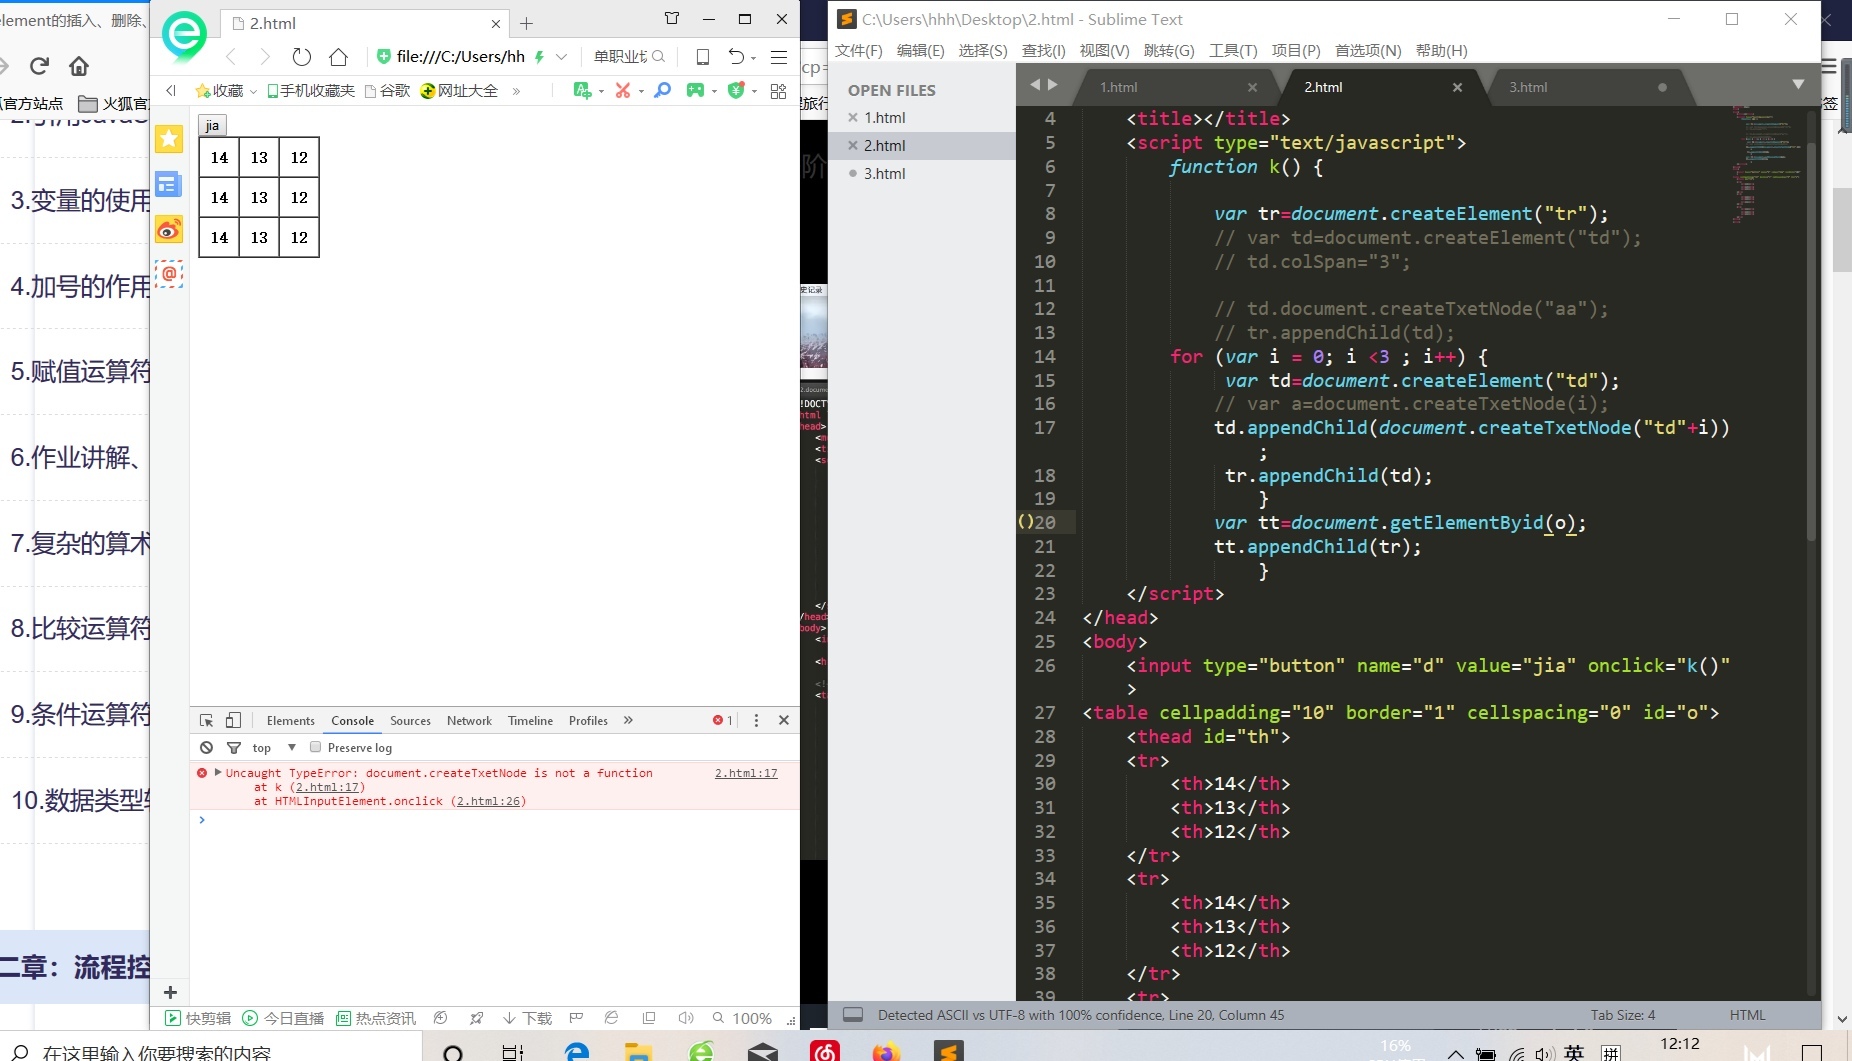
Task: Click the Sublime status bar panel switcher icon
Action: (853, 1014)
